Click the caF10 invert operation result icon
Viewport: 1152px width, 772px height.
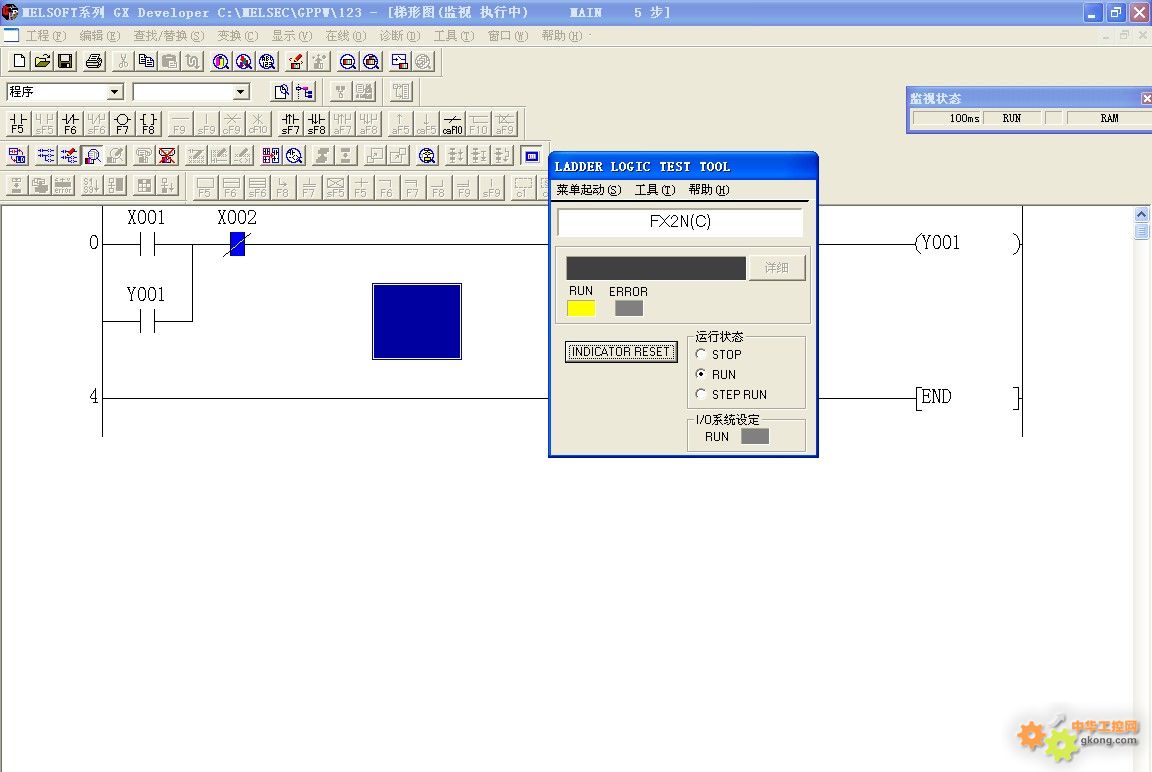(452, 123)
